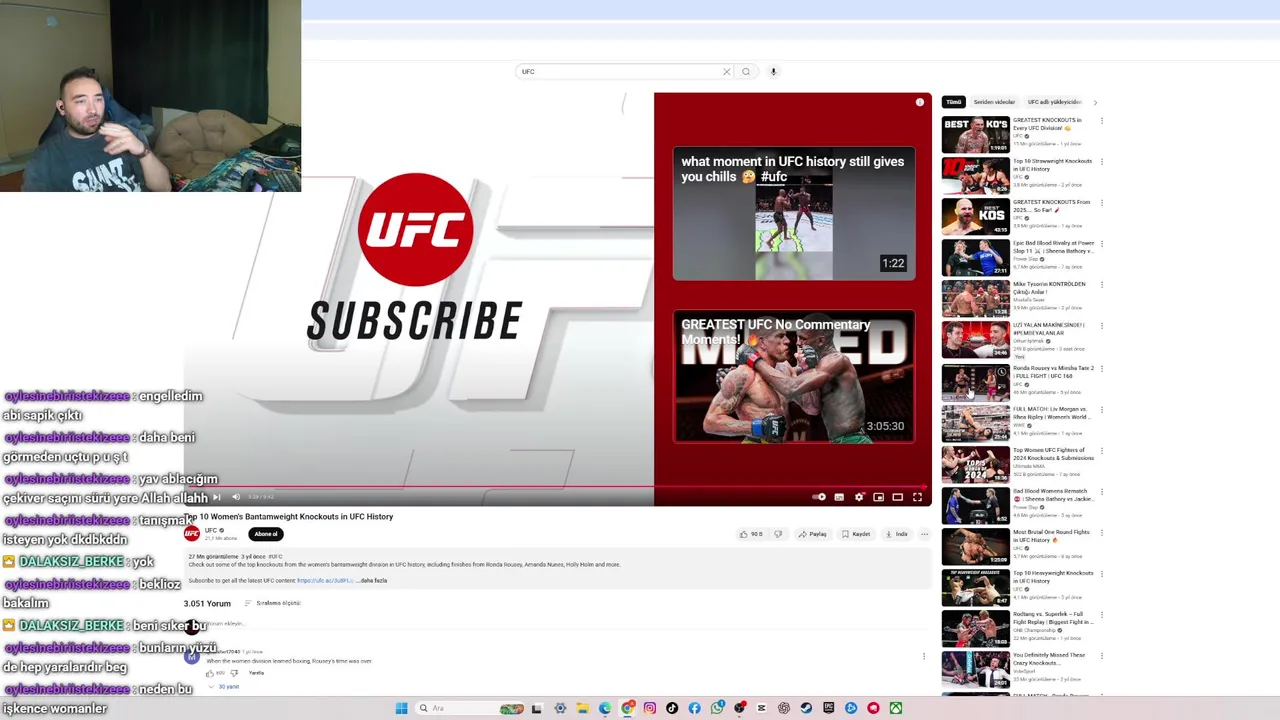Open more actions menu beside İndir
Screen dimensions: 1280x720
coord(924,534)
